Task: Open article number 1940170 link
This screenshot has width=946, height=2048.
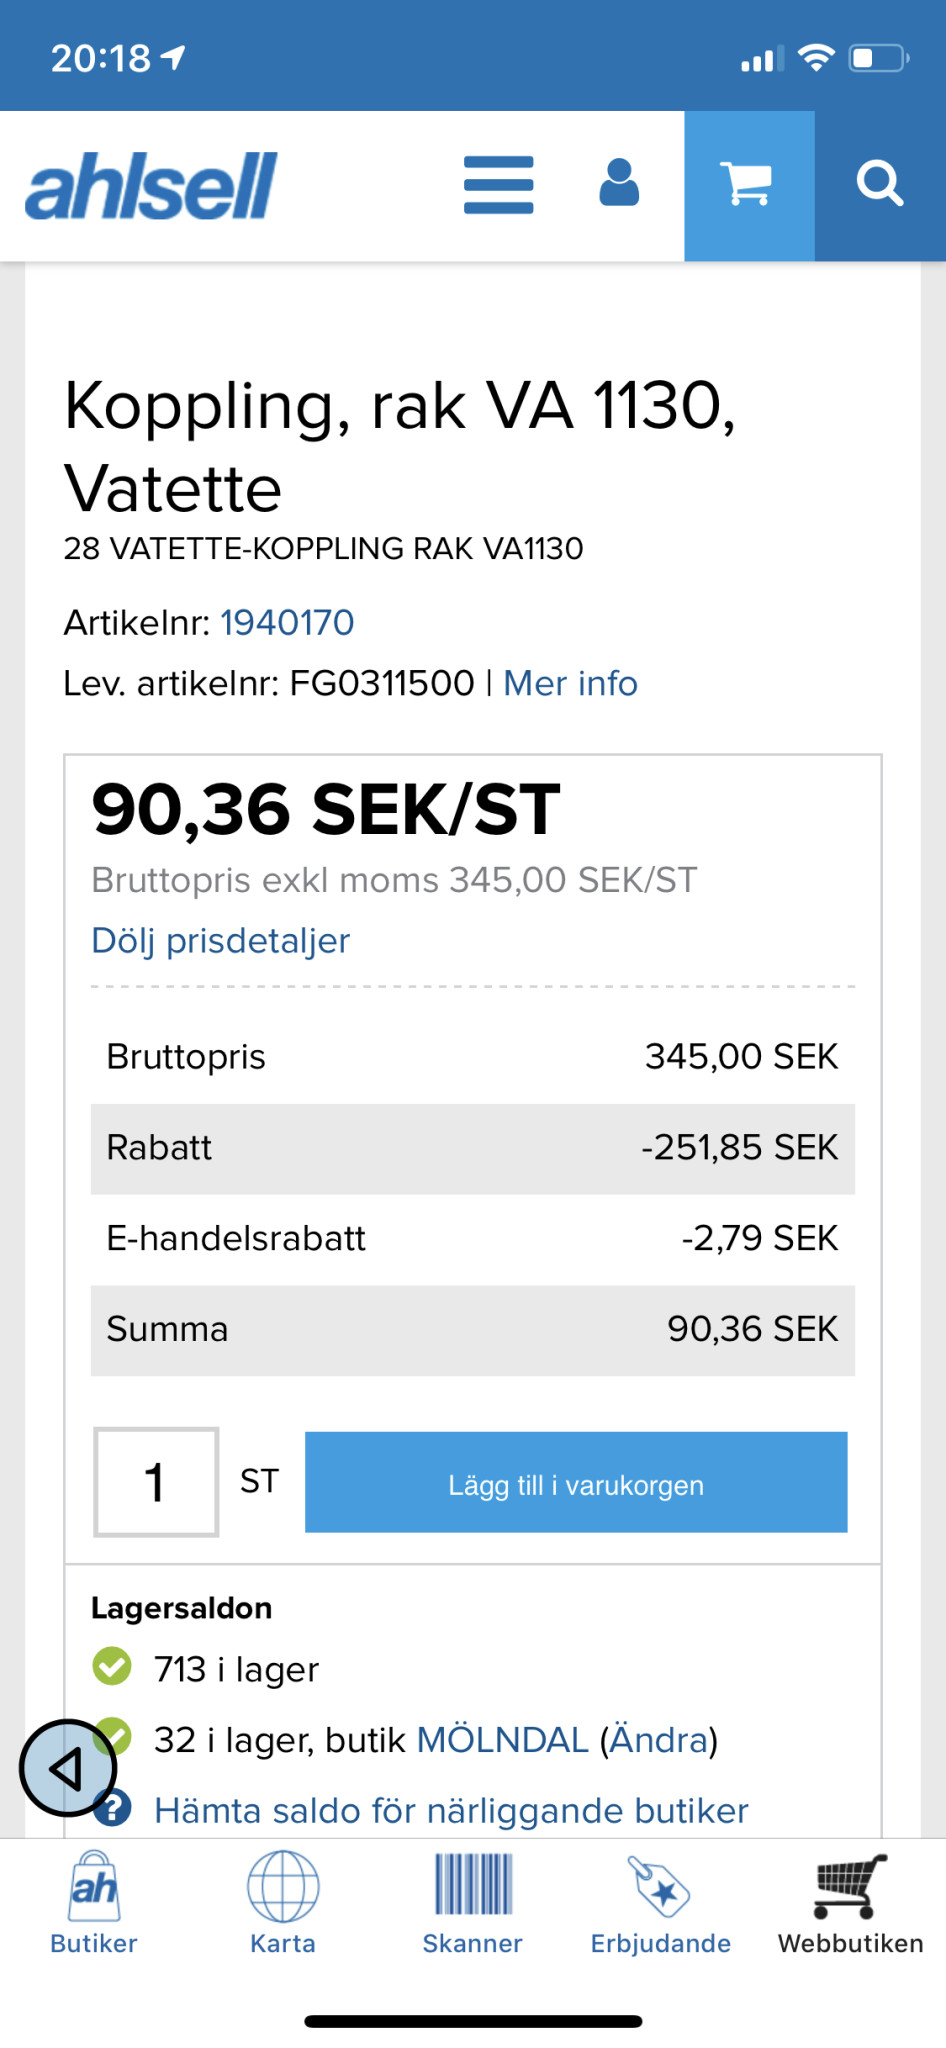Action: click(287, 623)
